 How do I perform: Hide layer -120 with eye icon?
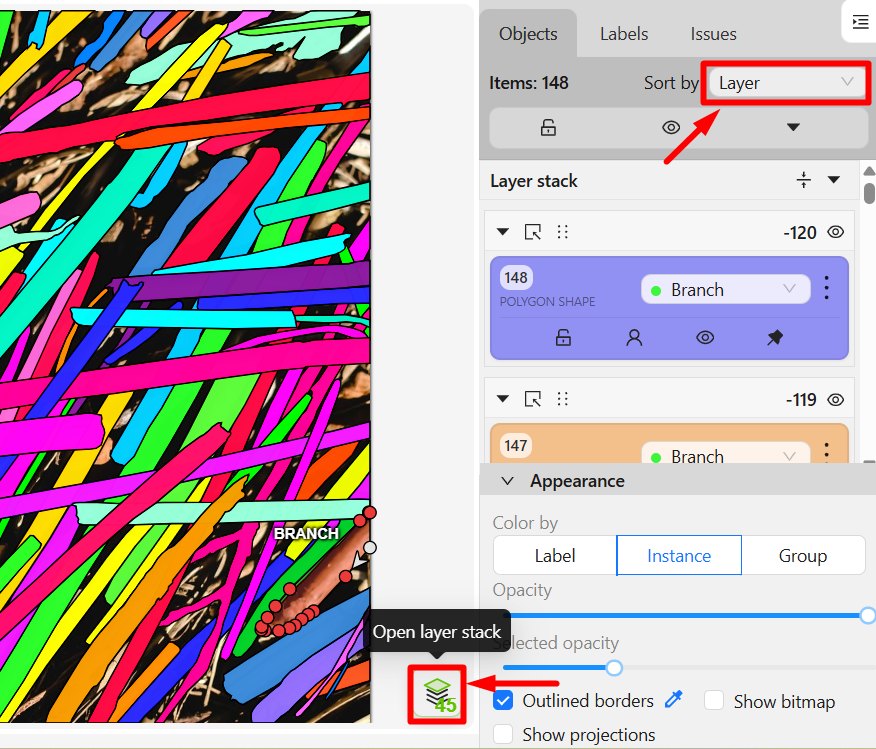coord(835,232)
